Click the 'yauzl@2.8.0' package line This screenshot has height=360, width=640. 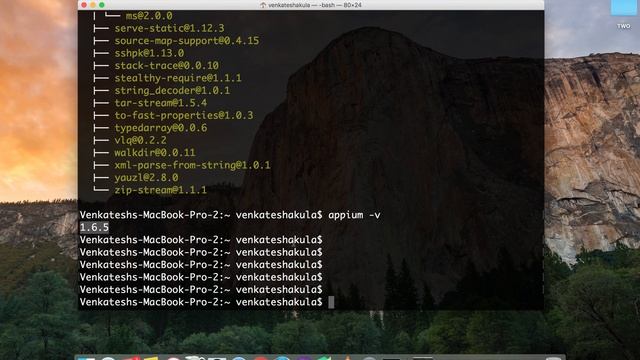(x=146, y=178)
